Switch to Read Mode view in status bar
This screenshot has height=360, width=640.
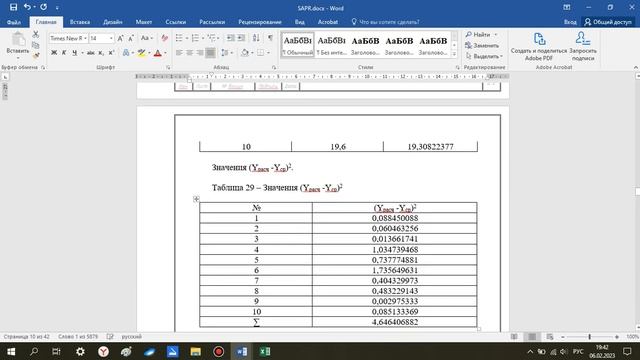coord(514,337)
